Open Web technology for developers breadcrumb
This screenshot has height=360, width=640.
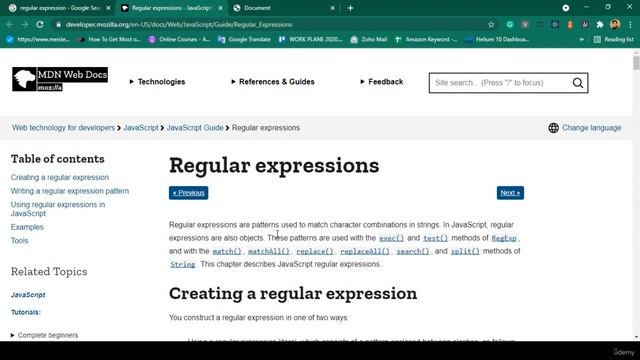tap(63, 128)
